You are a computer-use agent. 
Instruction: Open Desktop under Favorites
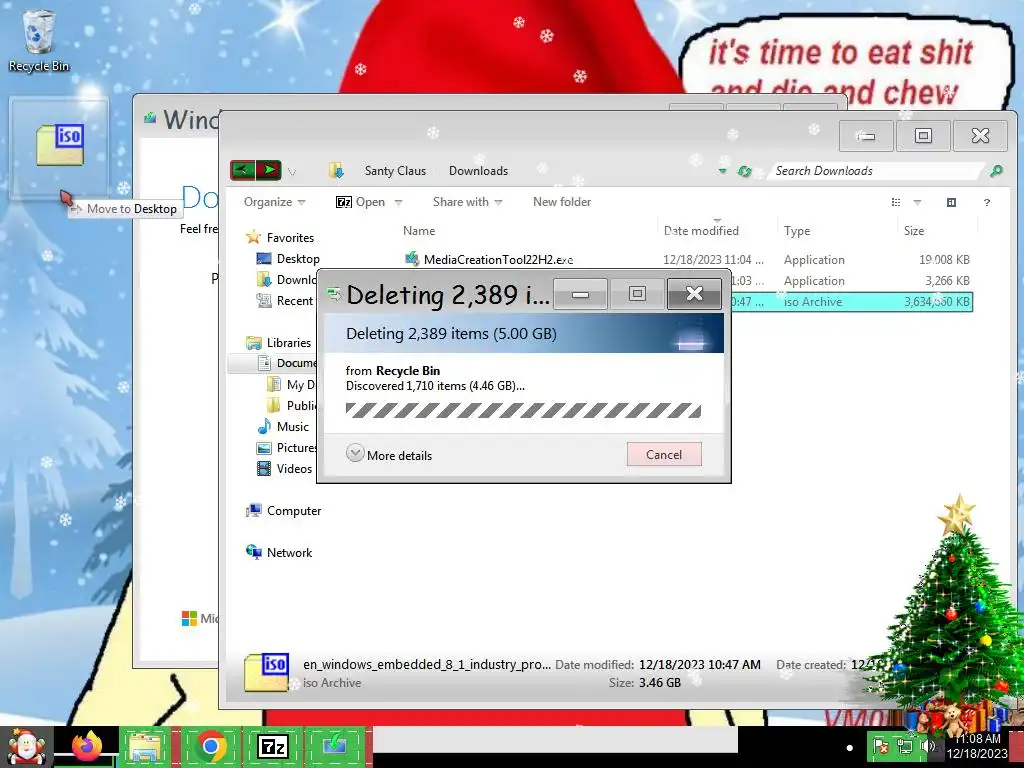(x=288, y=259)
